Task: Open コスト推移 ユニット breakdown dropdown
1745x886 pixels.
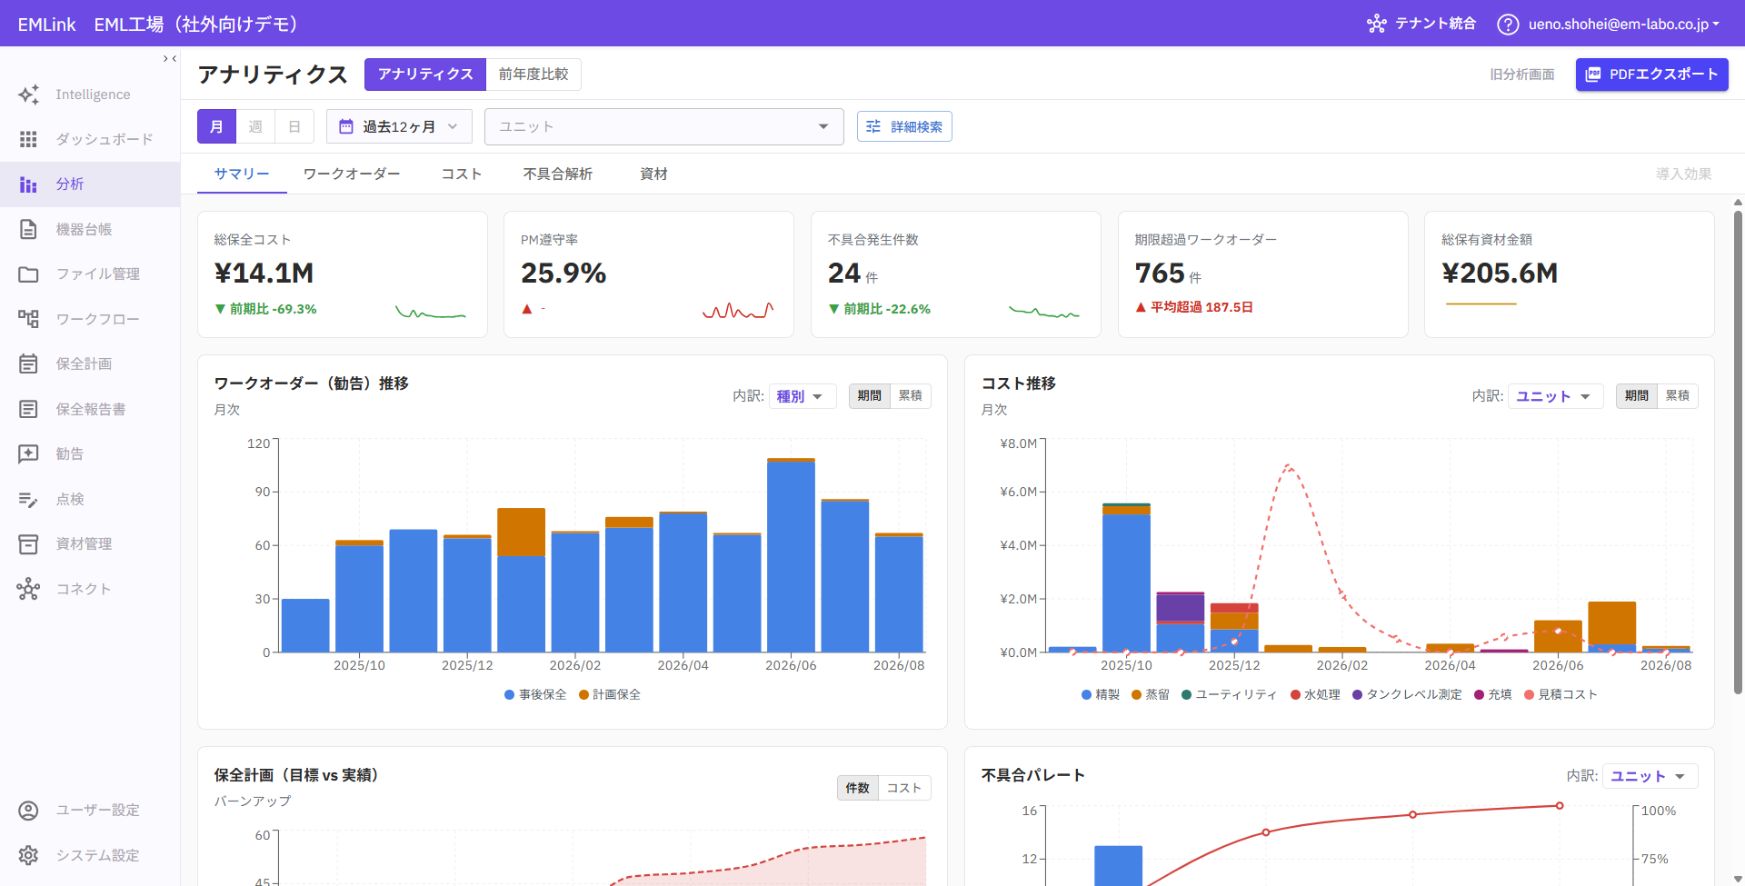Action: point(1555,396)
